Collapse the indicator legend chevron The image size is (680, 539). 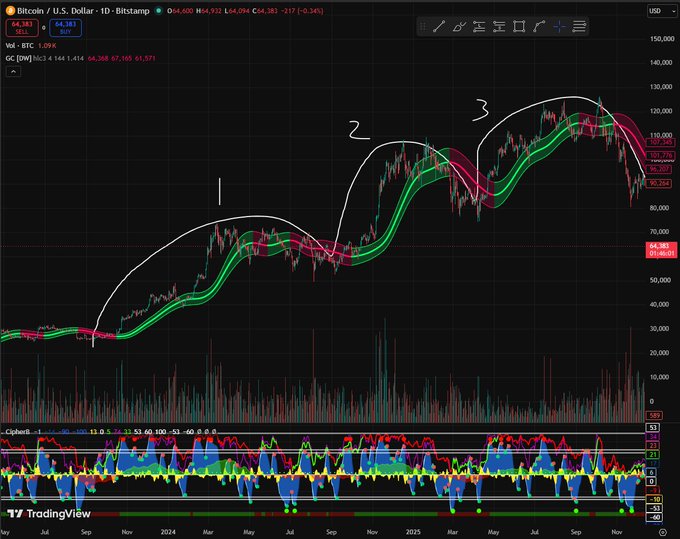[x=13, y=72]
